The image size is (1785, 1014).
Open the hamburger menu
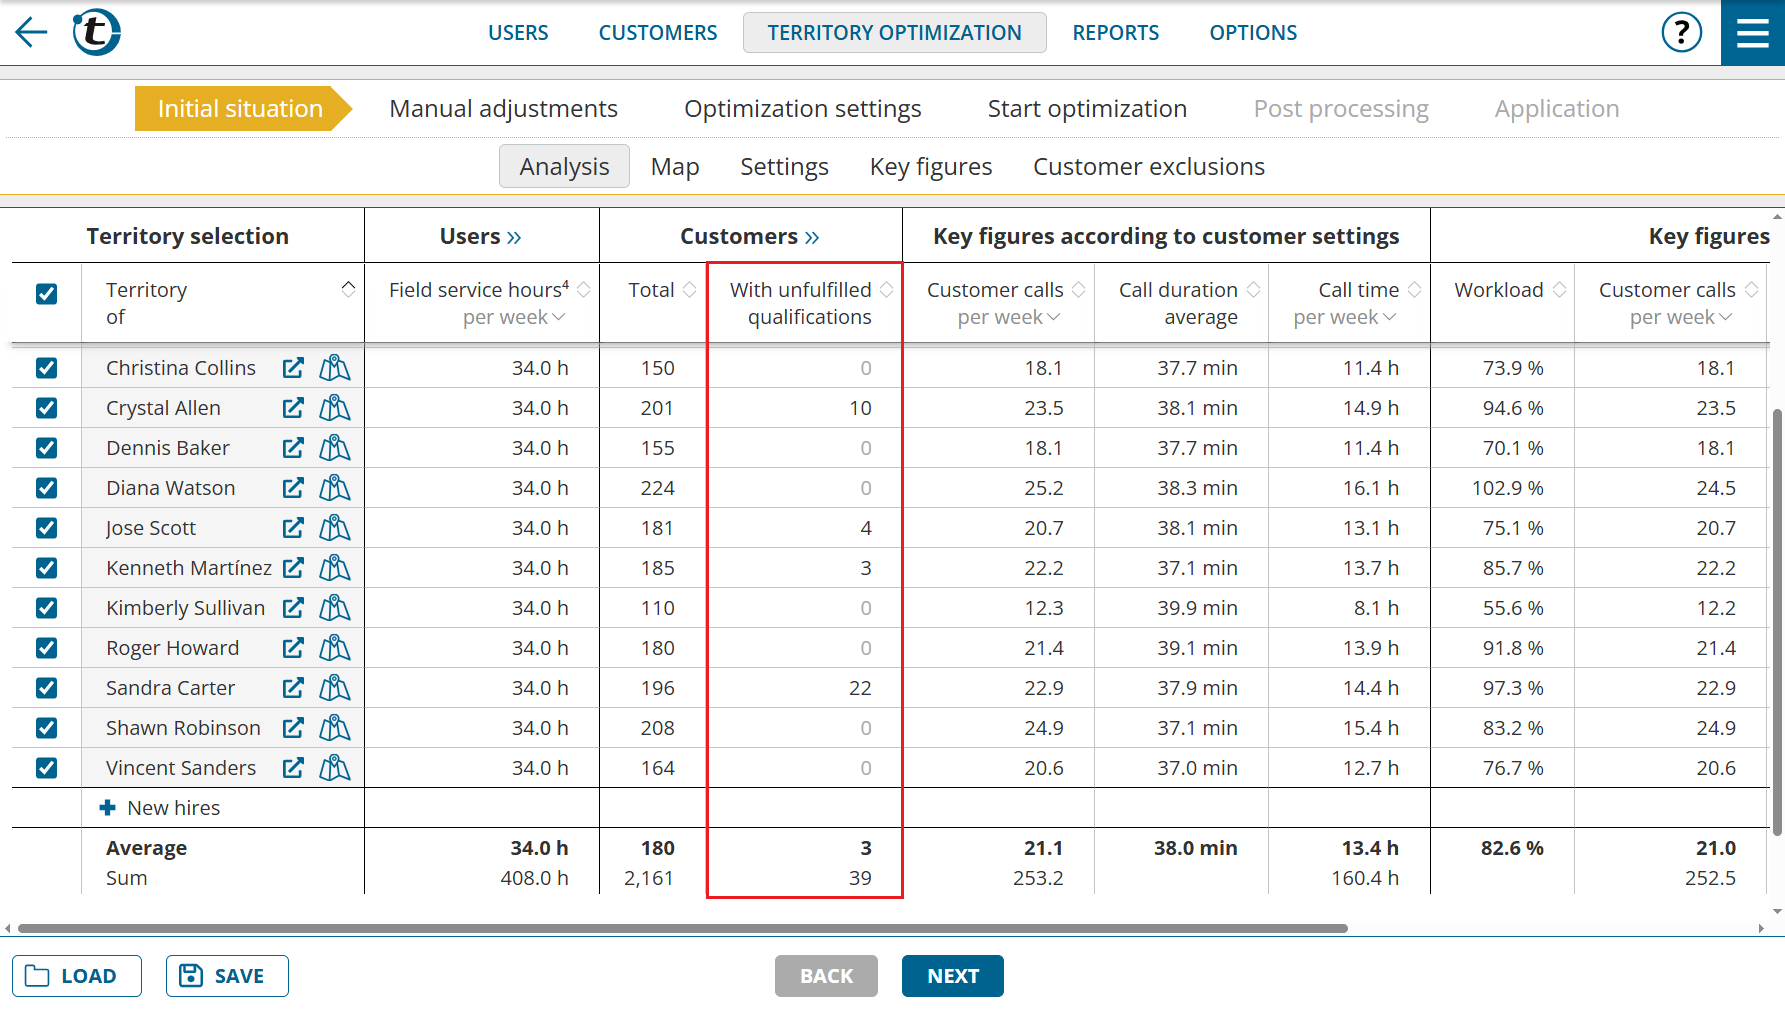[1752, 33]
